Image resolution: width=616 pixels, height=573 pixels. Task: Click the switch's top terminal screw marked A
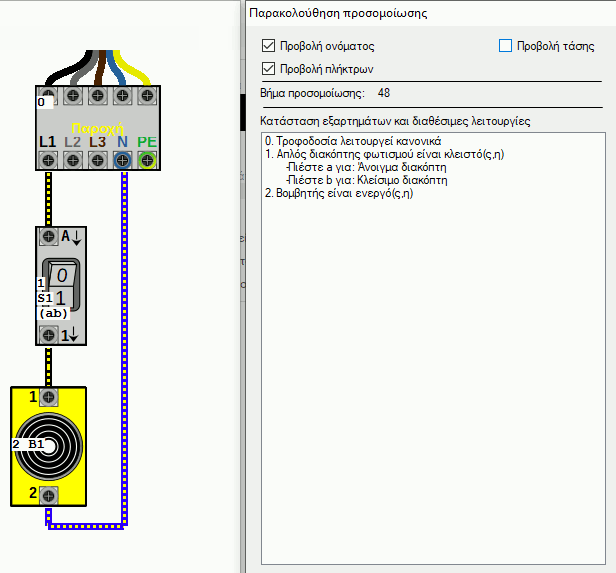point(47,237)
